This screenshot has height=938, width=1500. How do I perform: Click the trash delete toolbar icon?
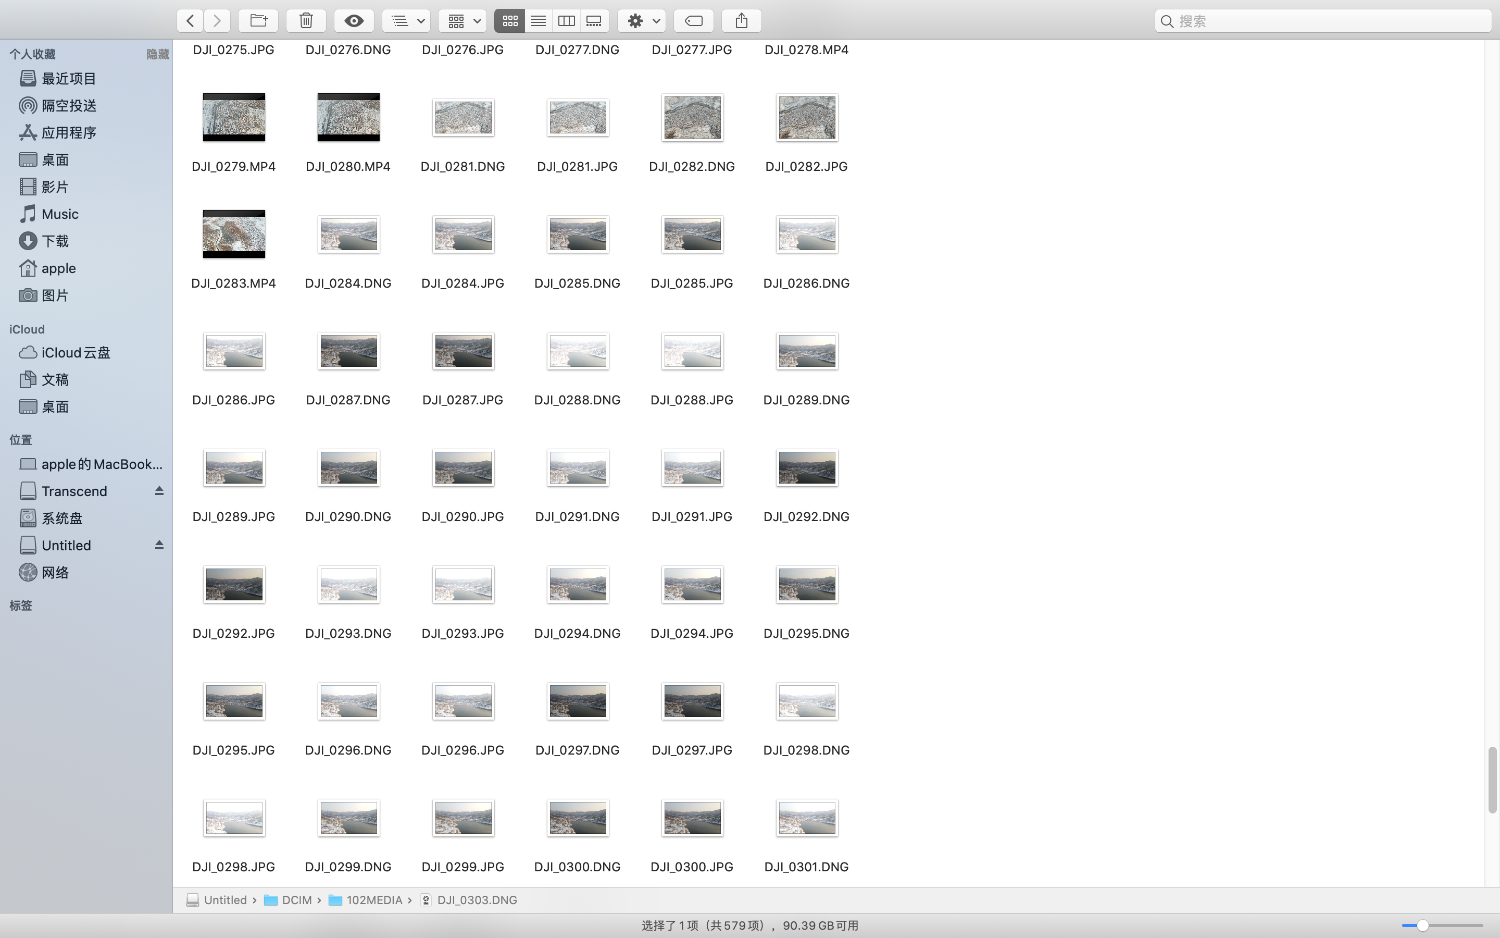(x=306, y=20)
